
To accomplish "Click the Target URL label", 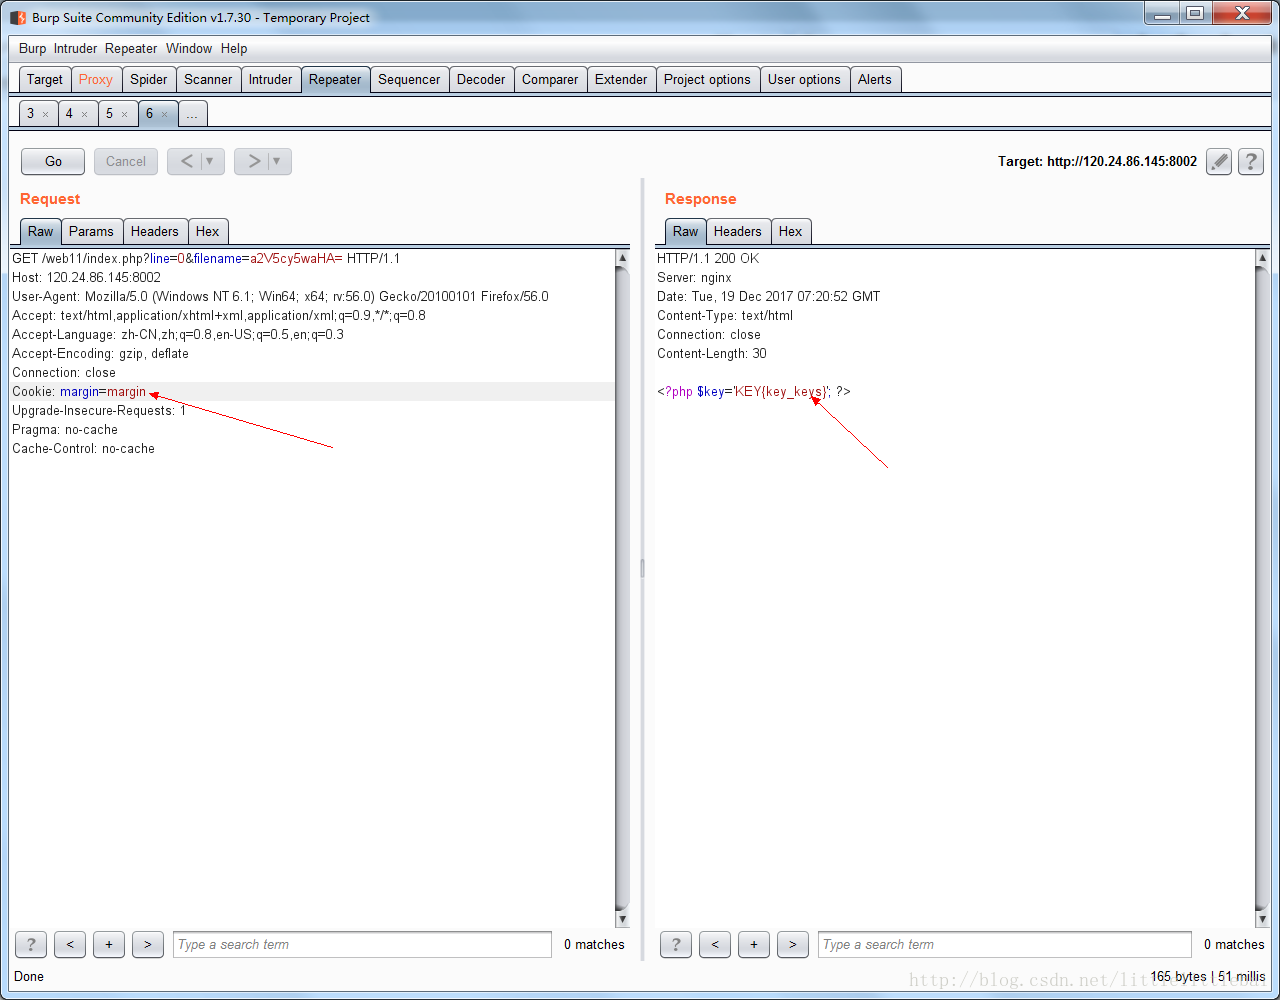I will point(1097,161).
